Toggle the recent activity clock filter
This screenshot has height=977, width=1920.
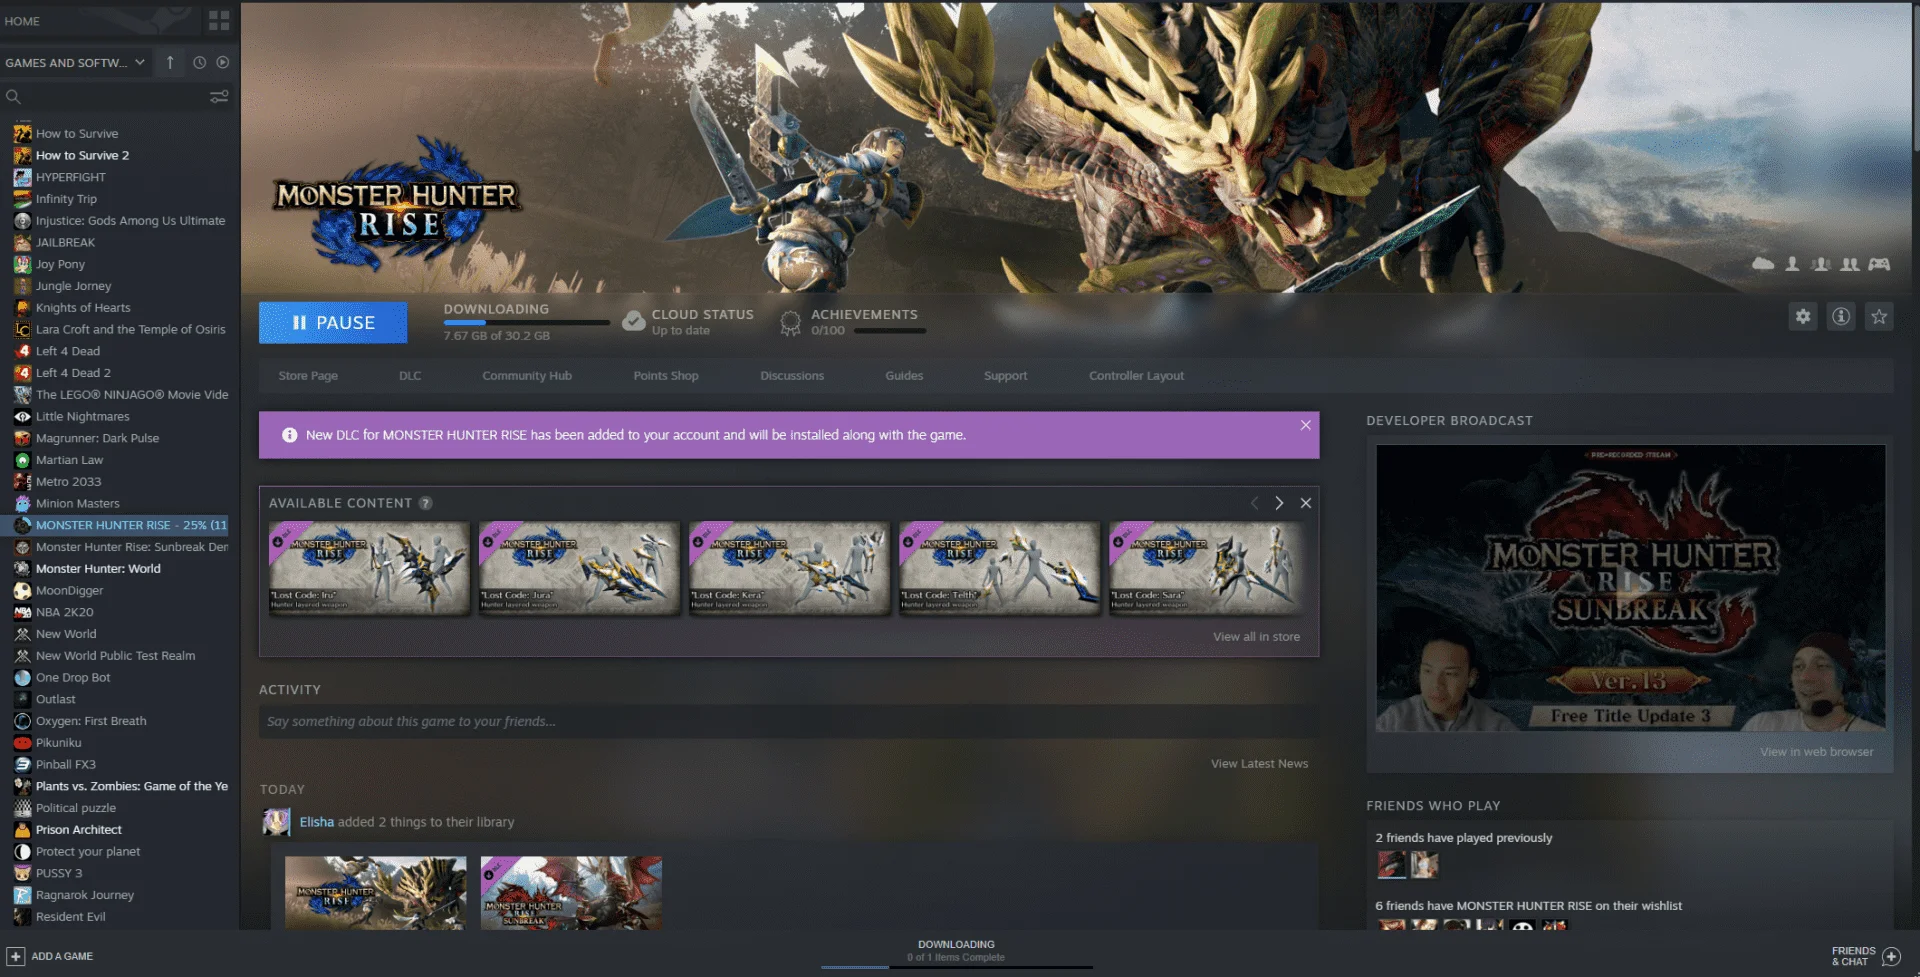click(199, 62)
